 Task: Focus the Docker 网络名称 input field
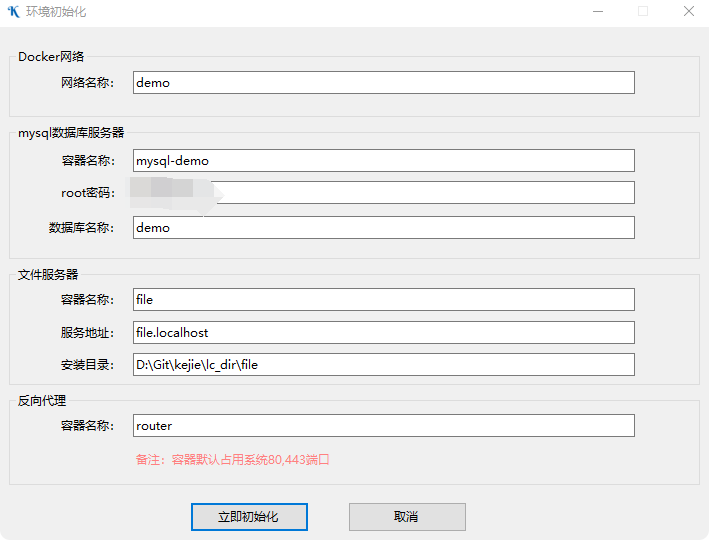(384, 83)
